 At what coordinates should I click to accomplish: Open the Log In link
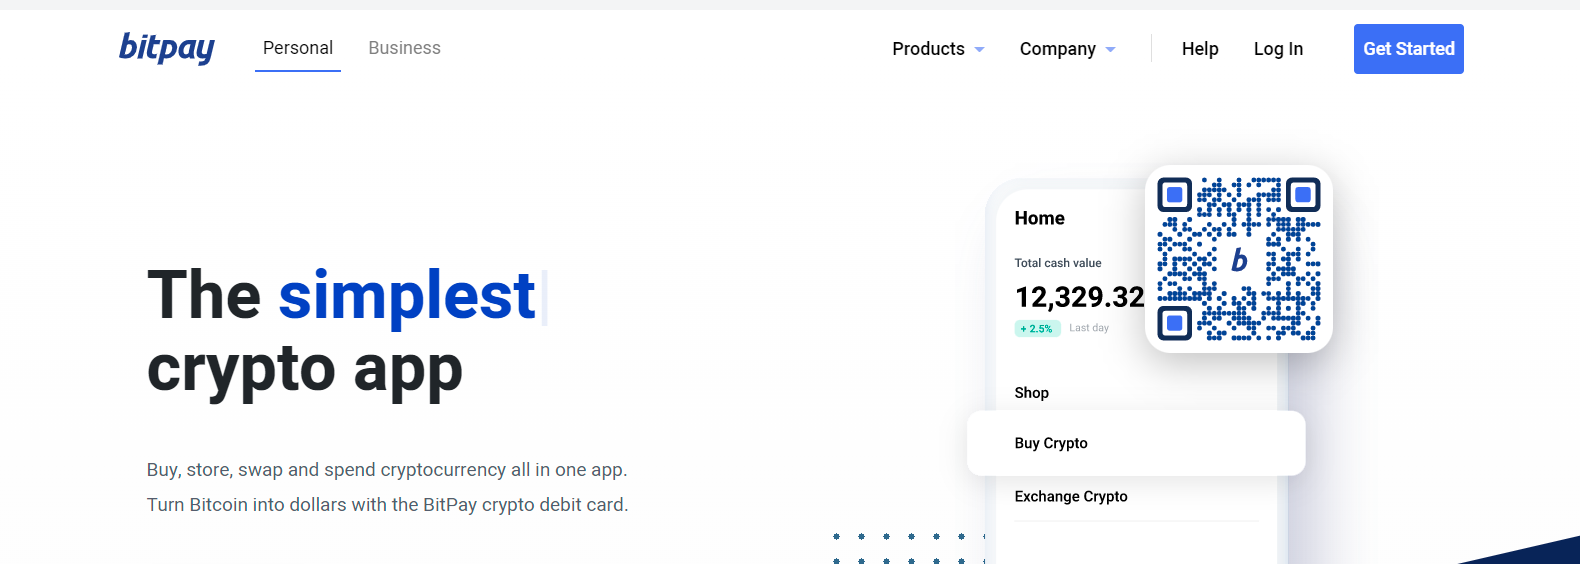pyautogui.click(x=1278, y=49)
